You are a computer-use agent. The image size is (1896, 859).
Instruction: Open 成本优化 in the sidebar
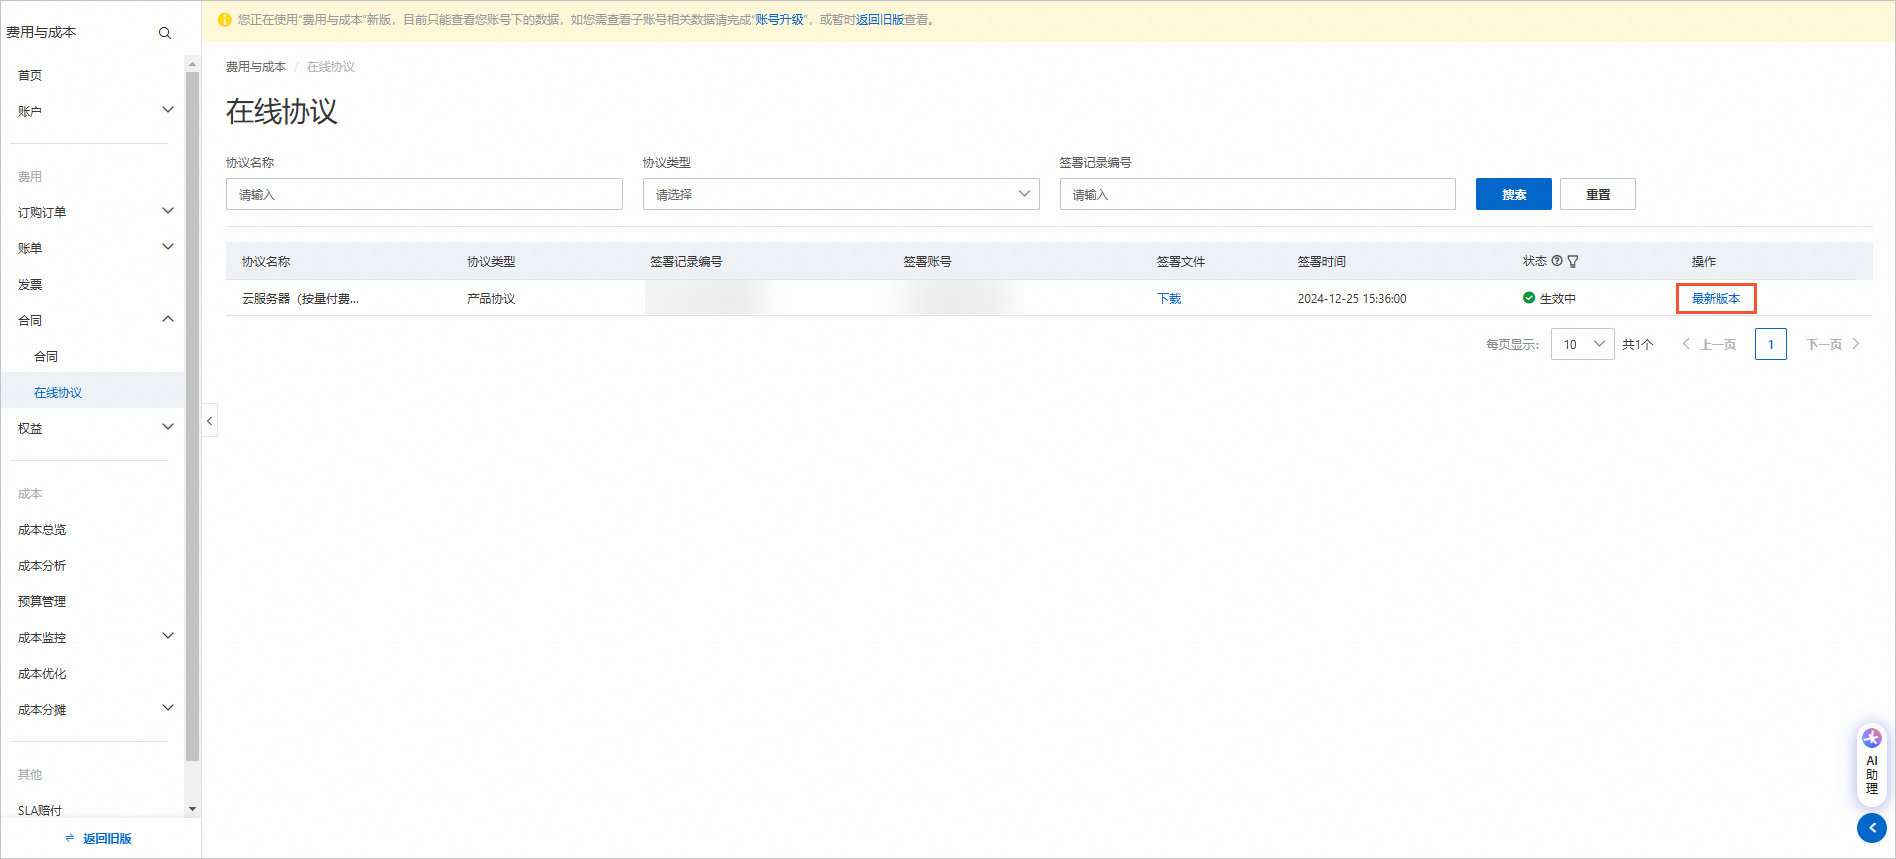point(42,673)
